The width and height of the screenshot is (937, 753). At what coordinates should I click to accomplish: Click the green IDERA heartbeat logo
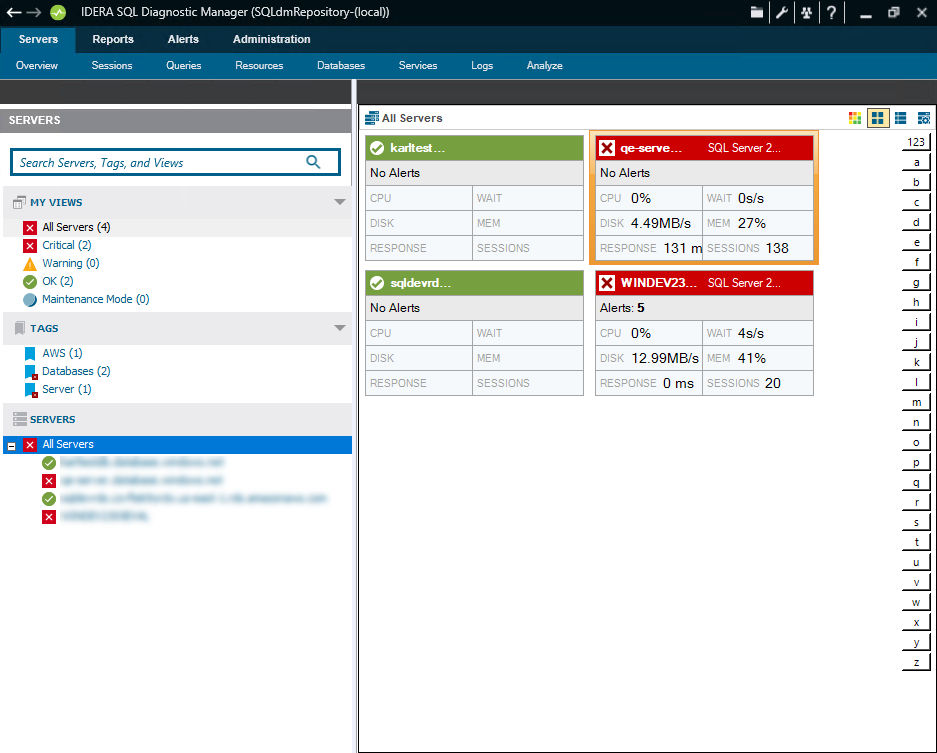click(x=58, y=13)
